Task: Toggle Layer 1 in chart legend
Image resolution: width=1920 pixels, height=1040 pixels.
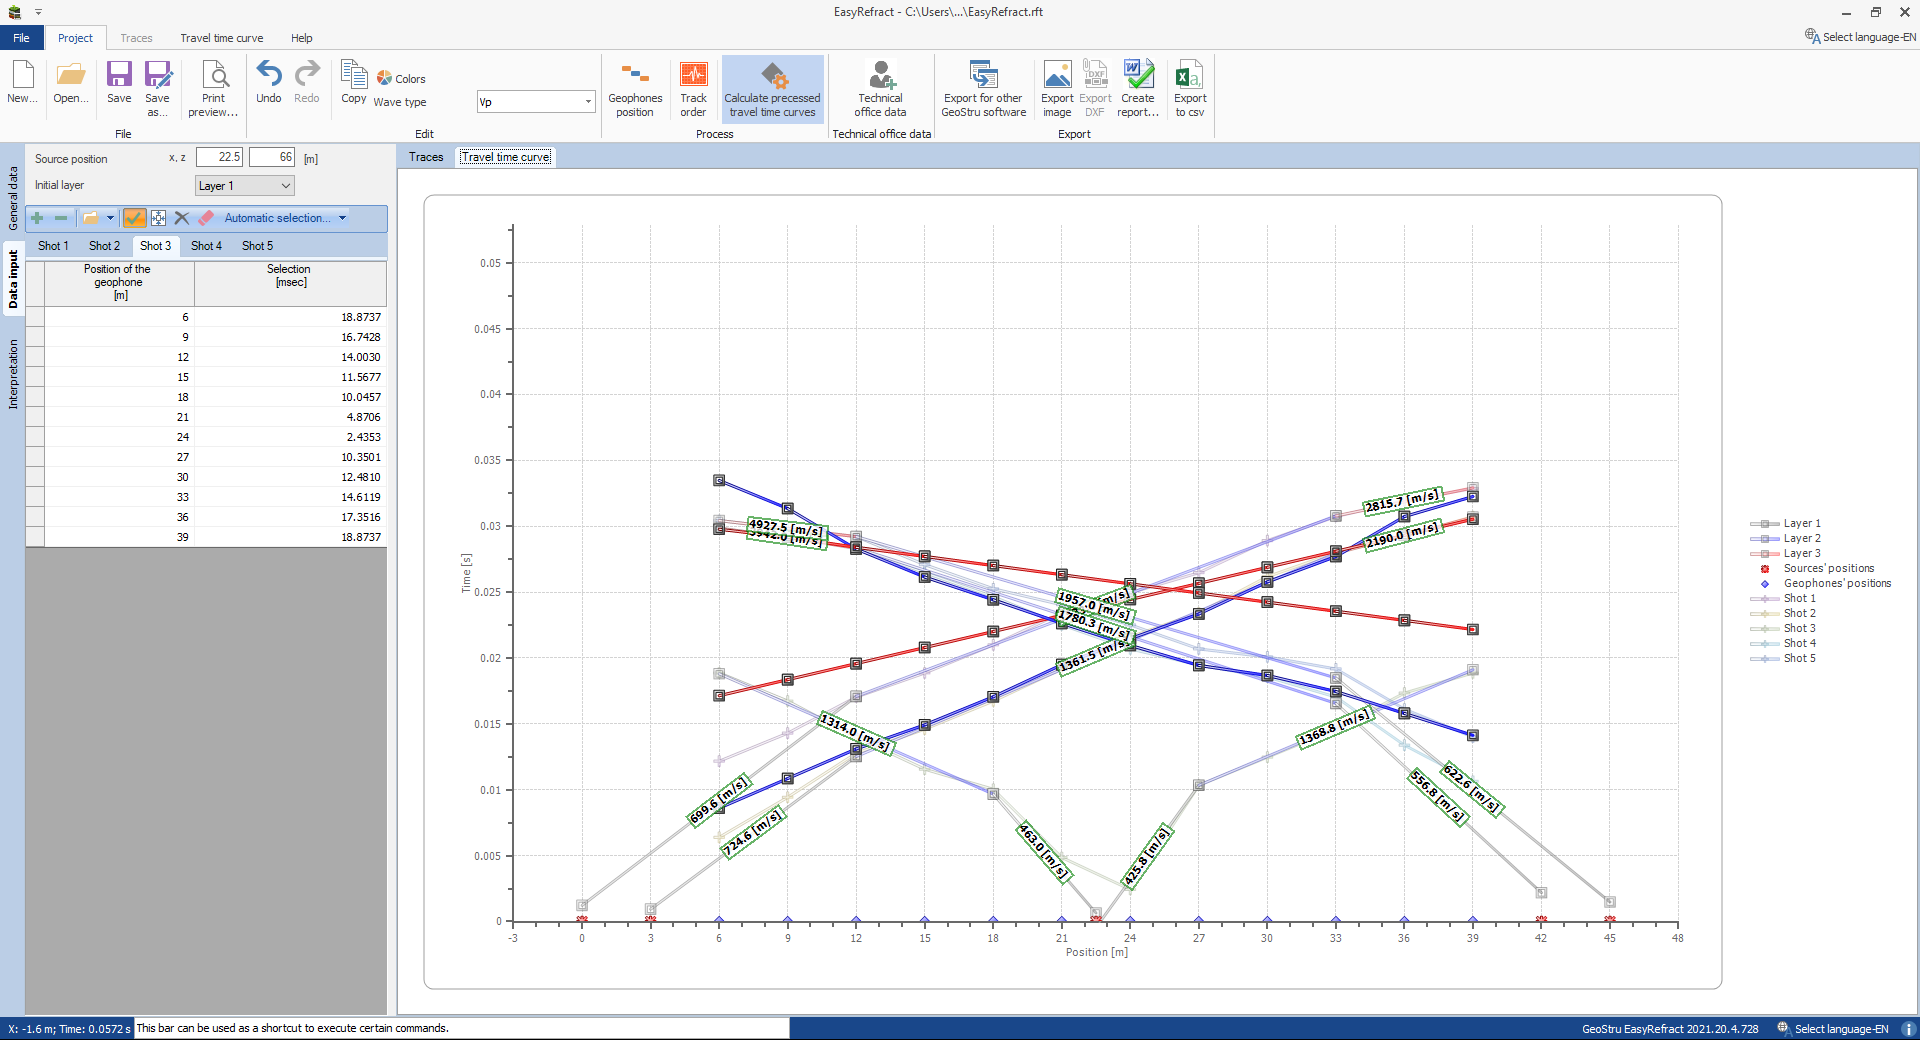Action: 1786,524
